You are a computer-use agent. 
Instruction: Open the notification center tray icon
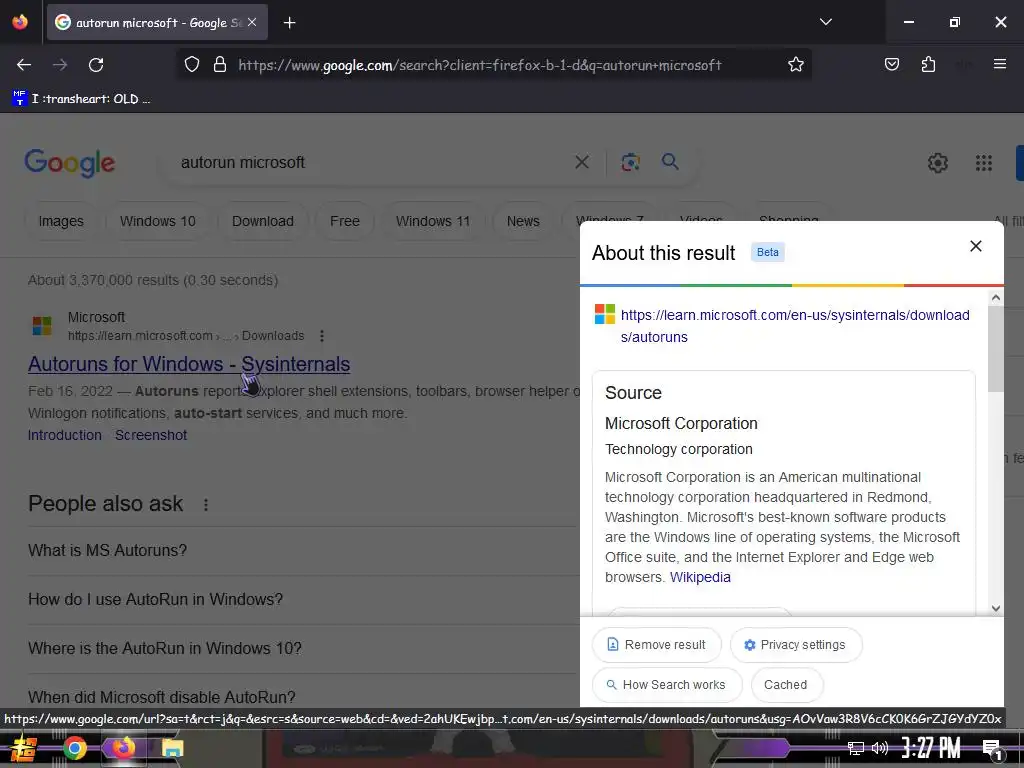[992, 749]
